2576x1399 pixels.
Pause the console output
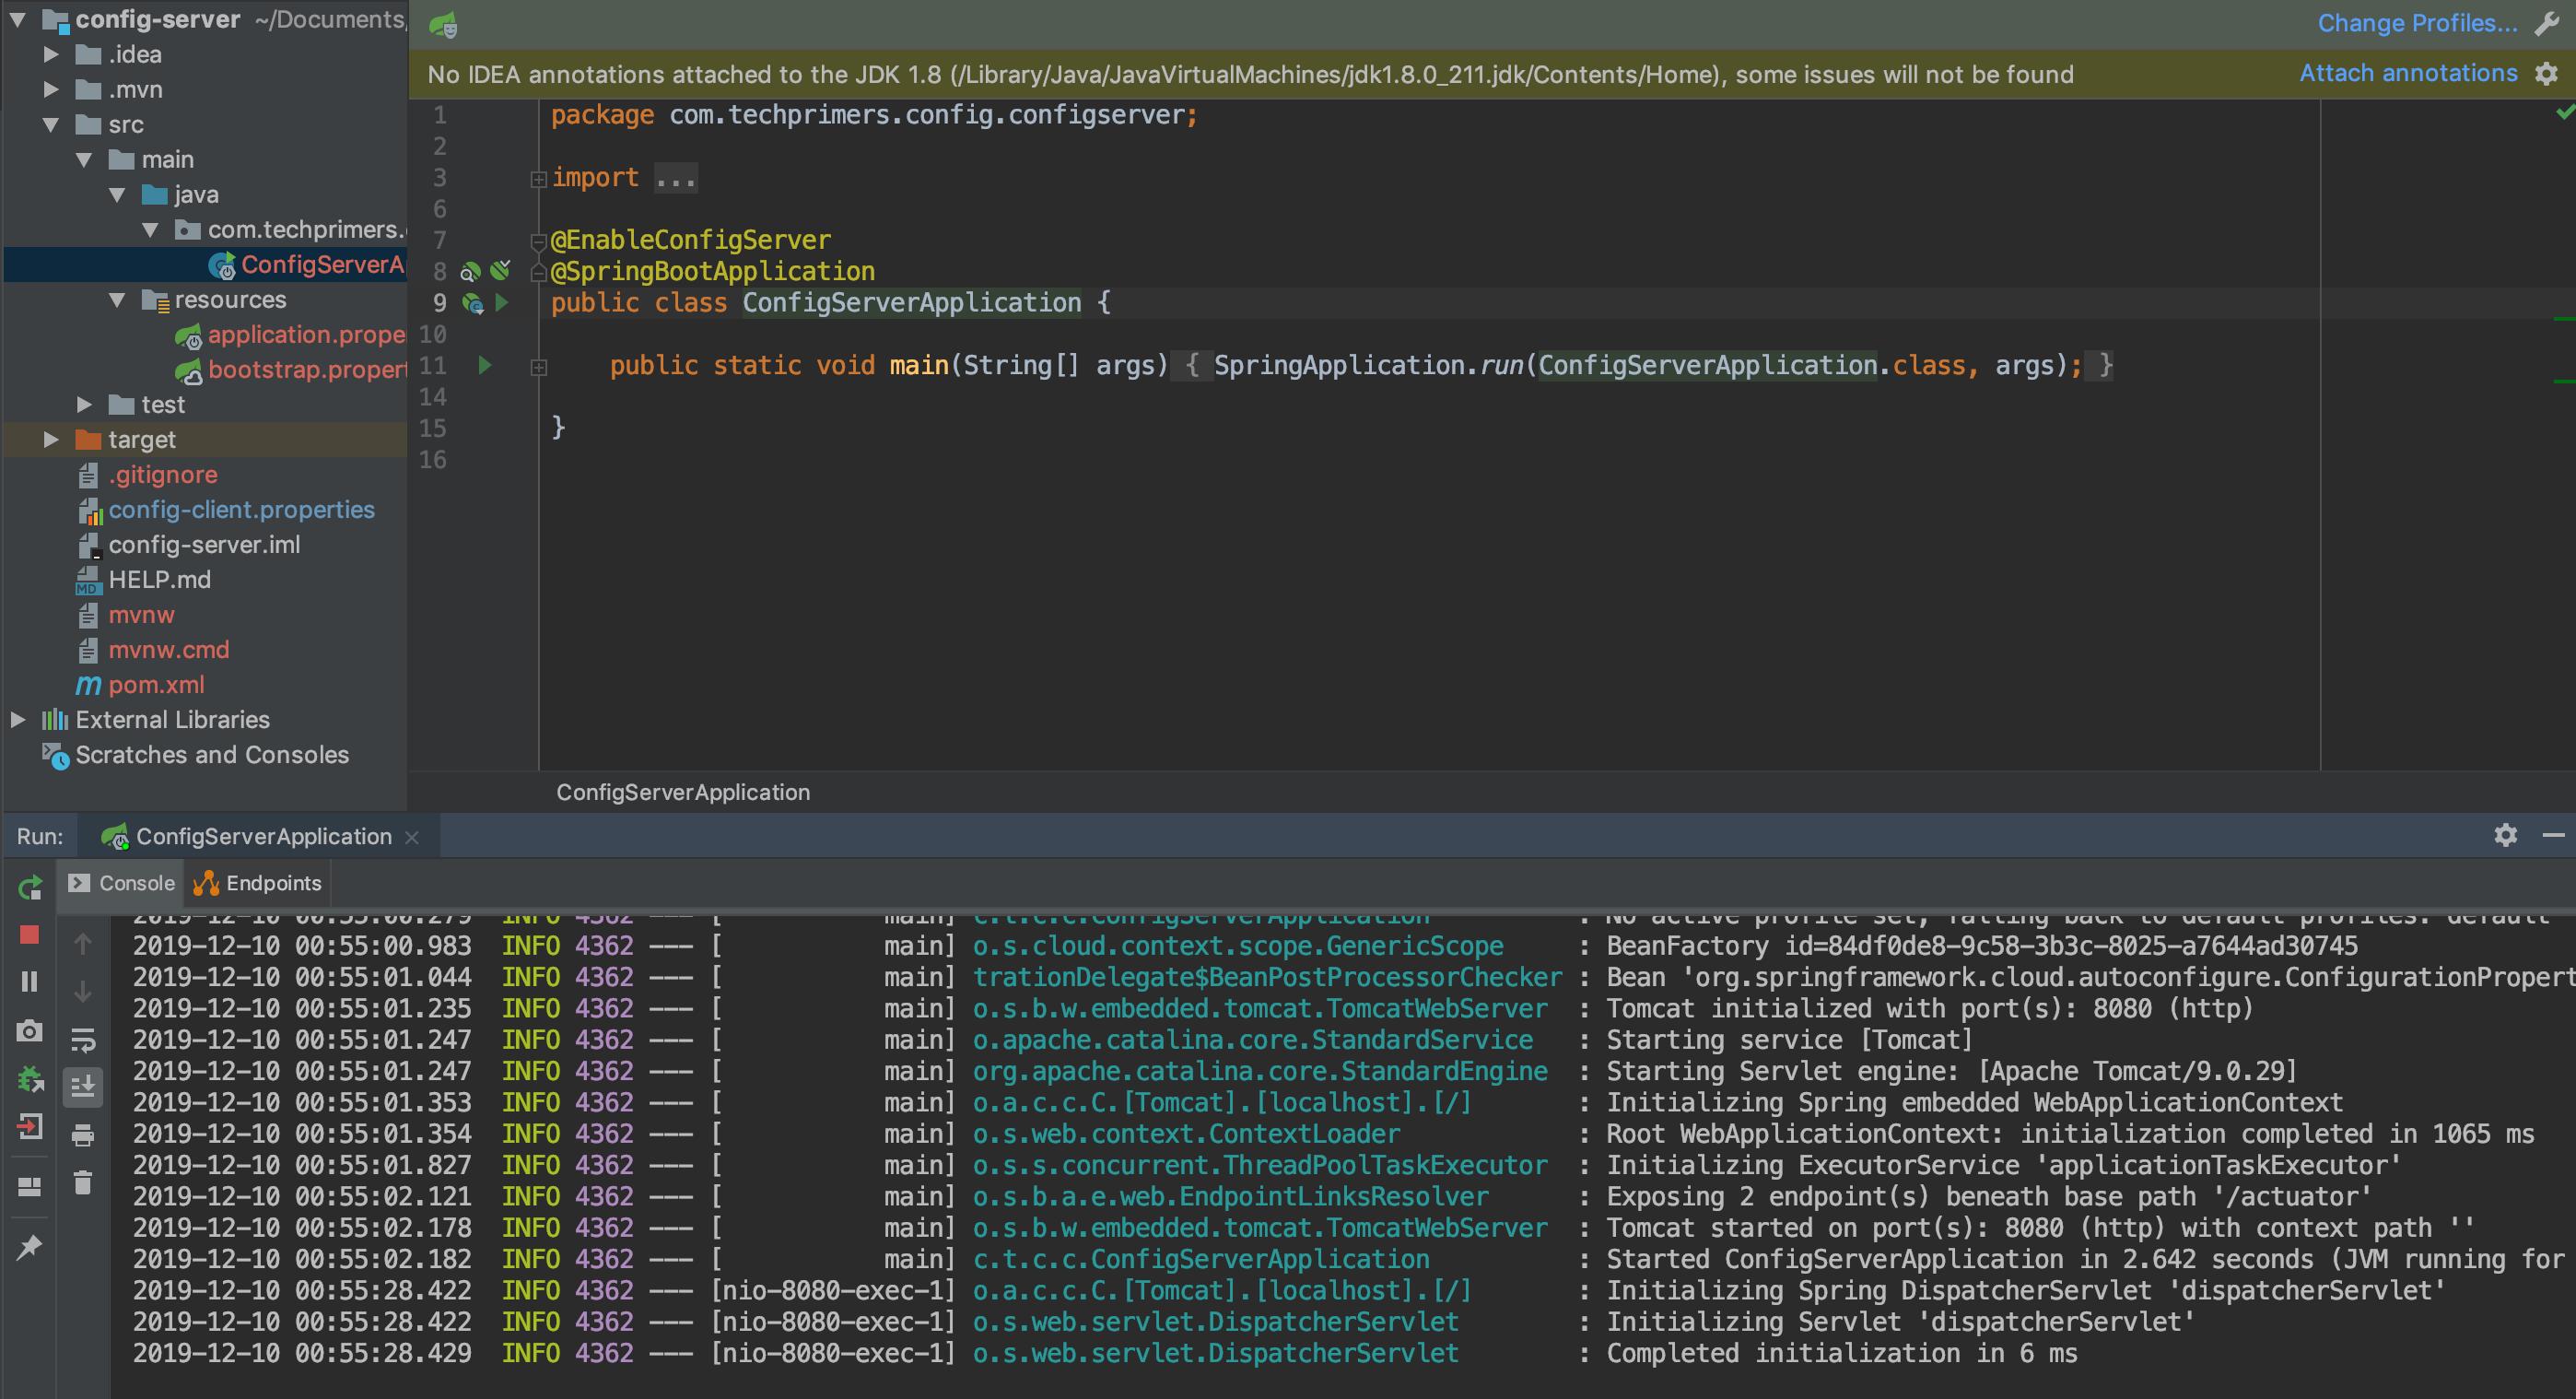click(30, 982)
